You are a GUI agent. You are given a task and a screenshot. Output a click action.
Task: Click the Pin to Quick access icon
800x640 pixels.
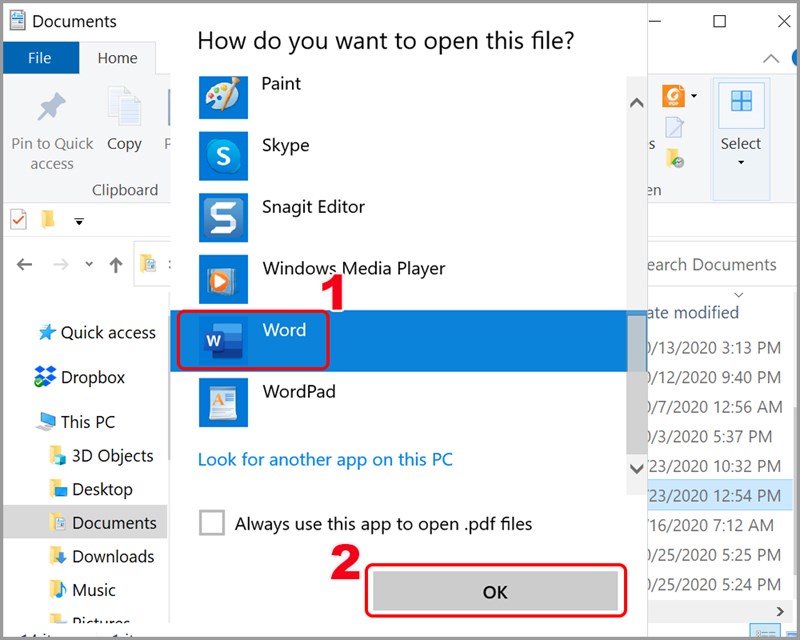point(51,106)
